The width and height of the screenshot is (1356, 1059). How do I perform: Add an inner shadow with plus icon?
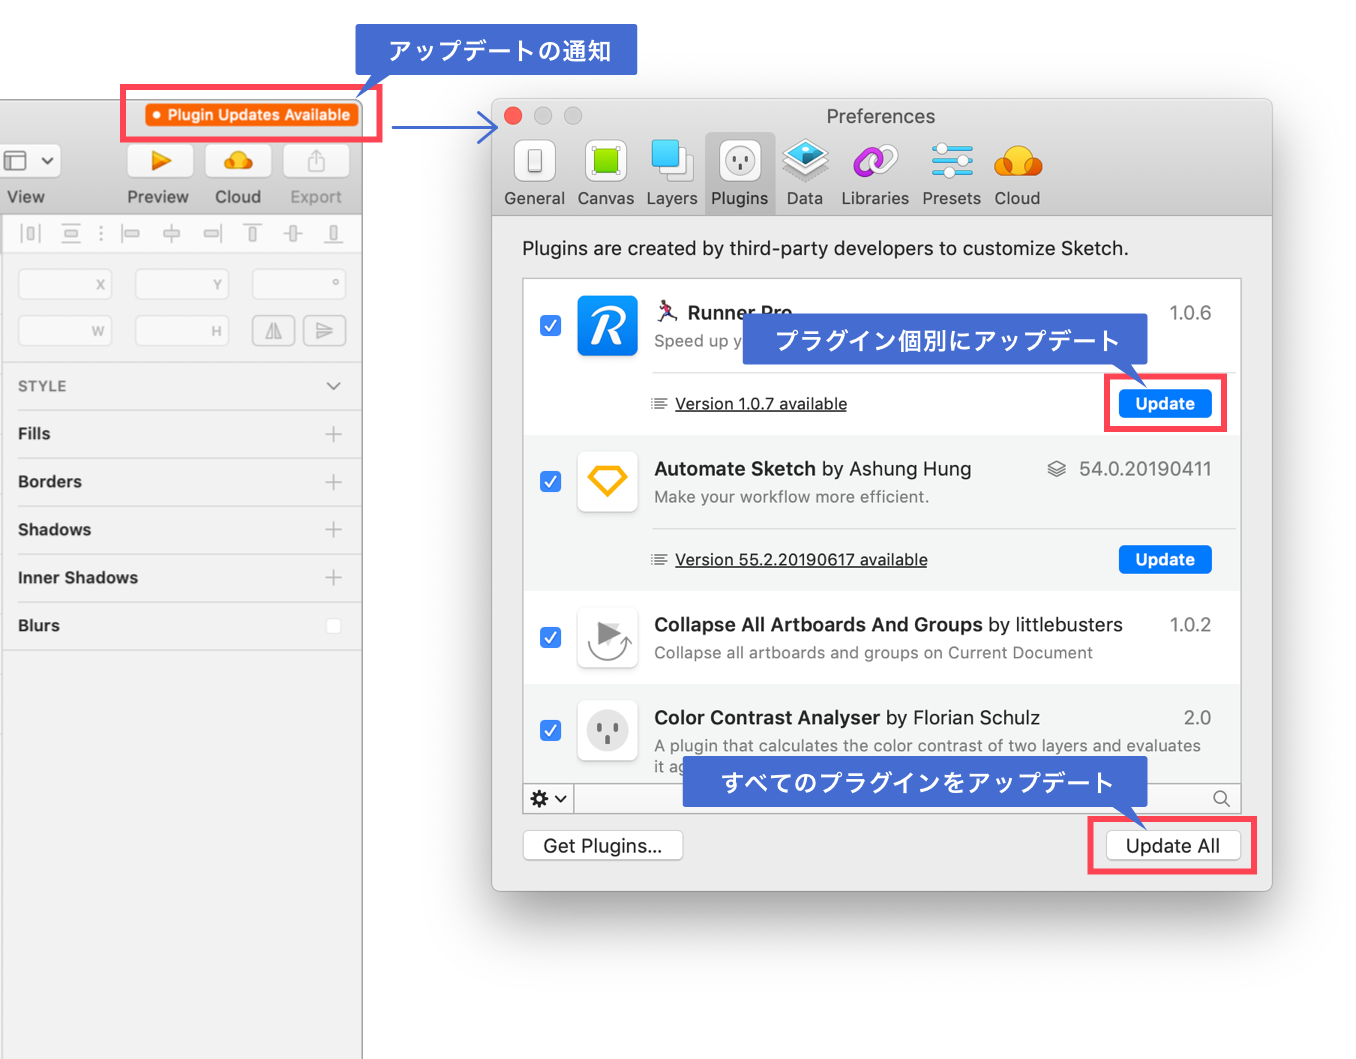pyautogui.click(x=334, y=578)
